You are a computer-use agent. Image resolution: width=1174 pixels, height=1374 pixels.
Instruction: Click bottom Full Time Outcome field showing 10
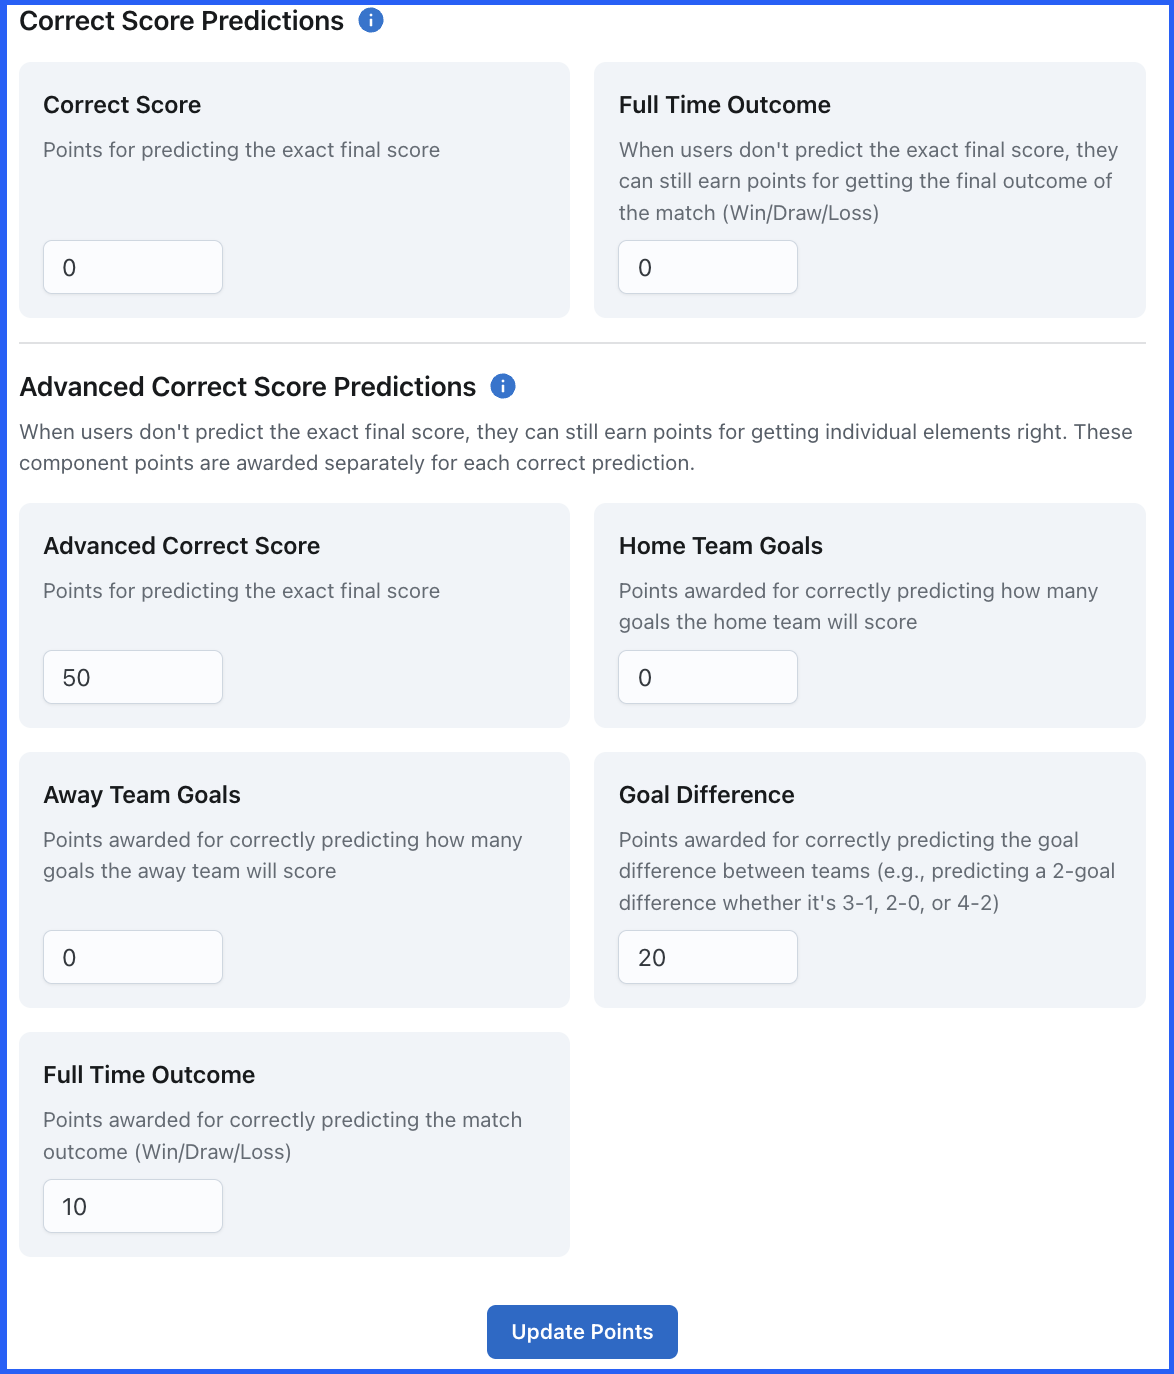(x=133, y=1206)
